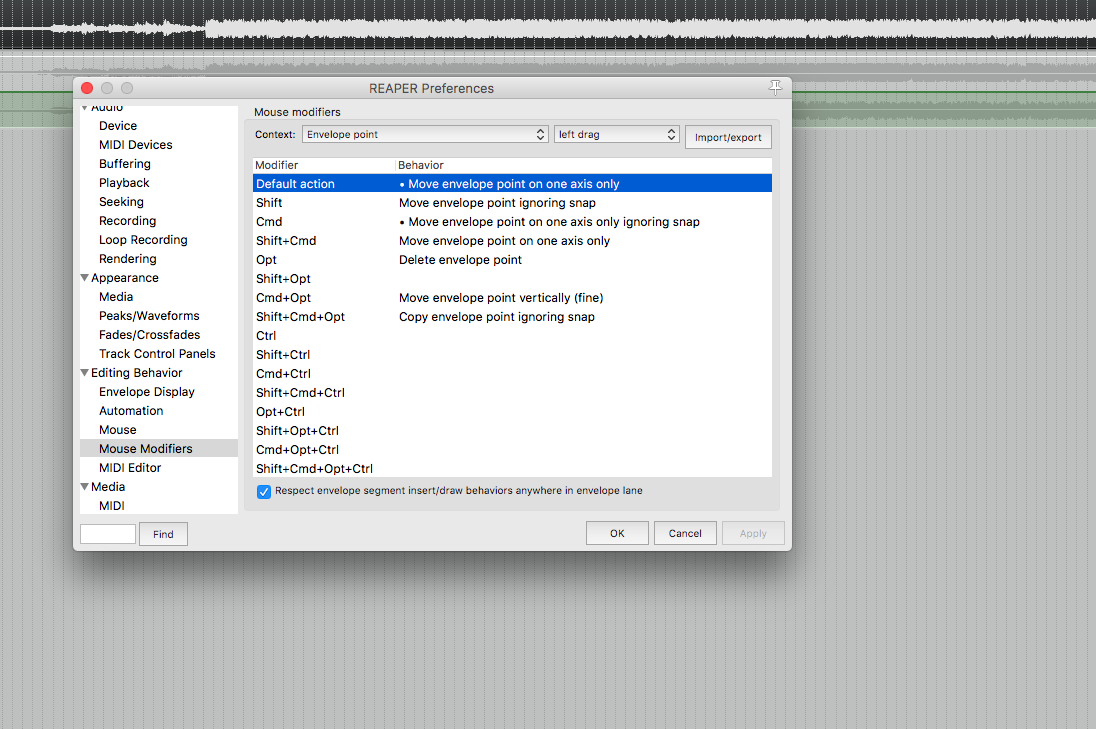
Task: Select the Shift+Opt modifier row
Action: (x=512, y=278)
